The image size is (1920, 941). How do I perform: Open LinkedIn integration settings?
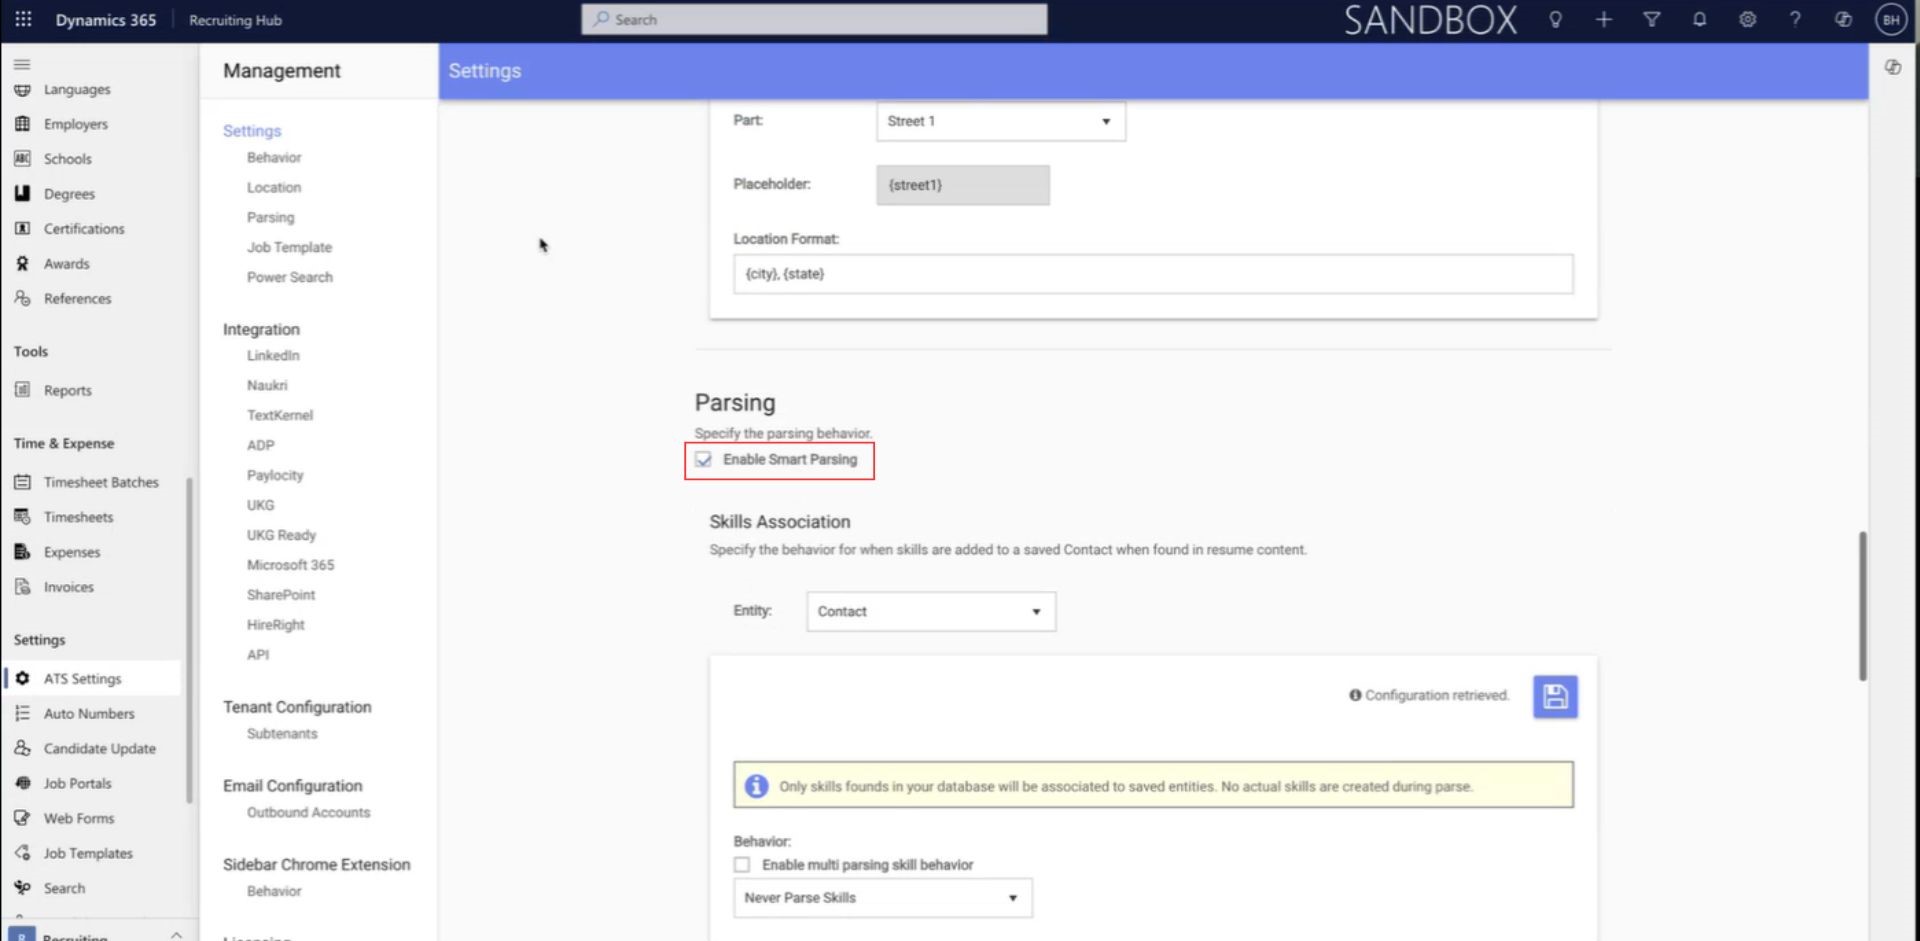coord(273,356)
